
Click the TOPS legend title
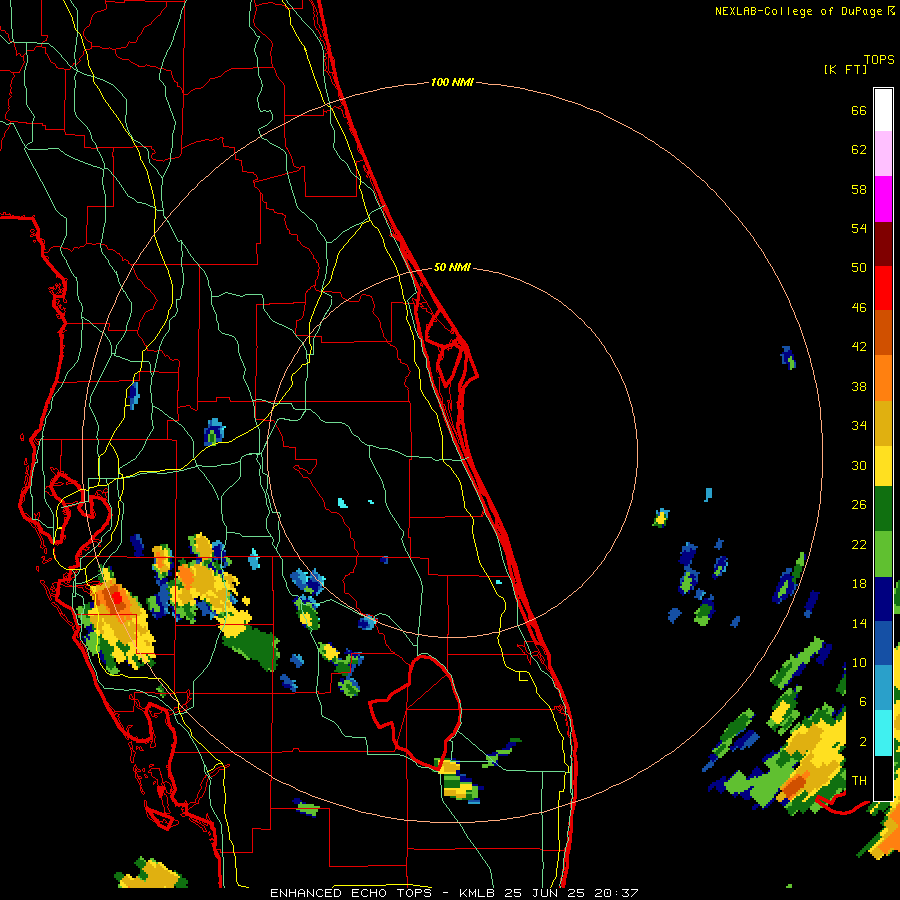point(879,60)
